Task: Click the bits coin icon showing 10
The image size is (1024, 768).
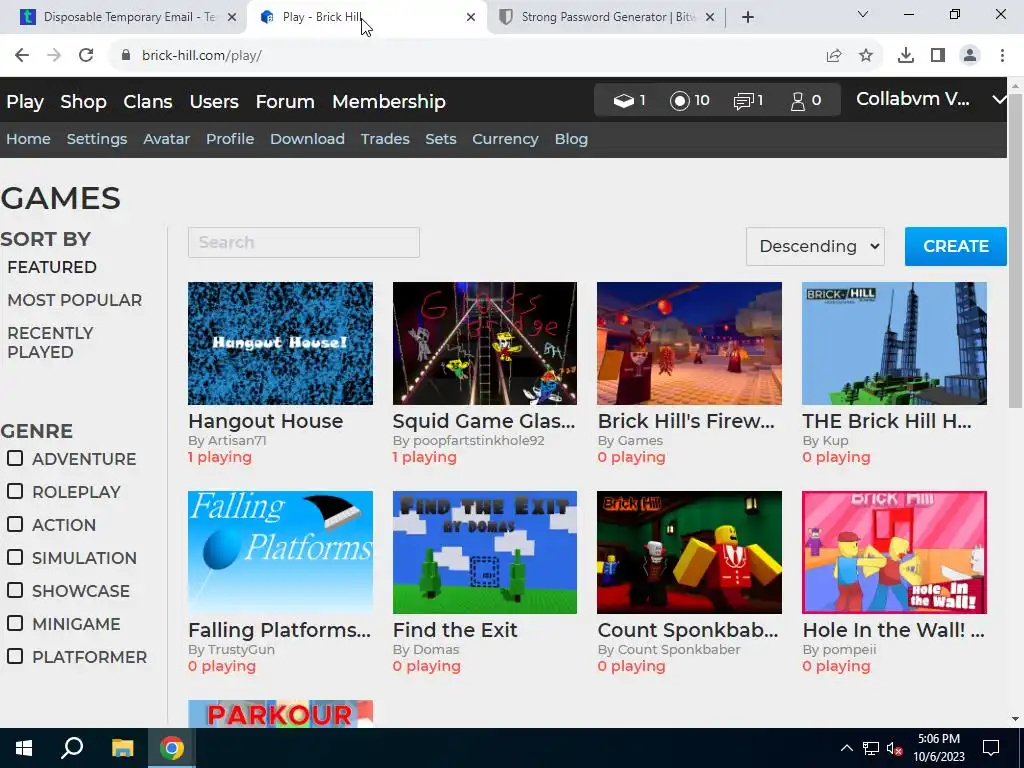Action: click(x=679, y=101)
